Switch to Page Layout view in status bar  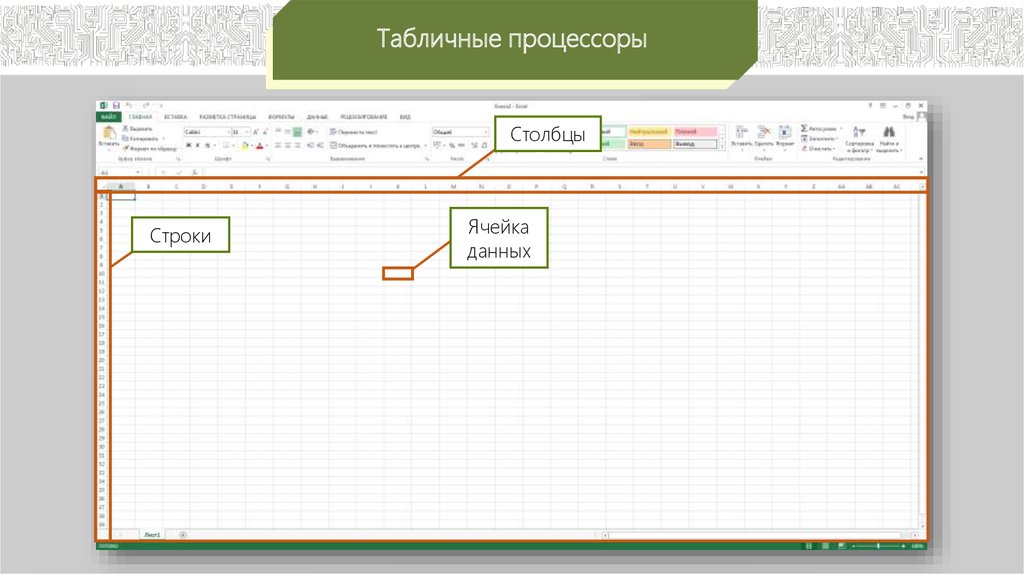click(825, 546)
